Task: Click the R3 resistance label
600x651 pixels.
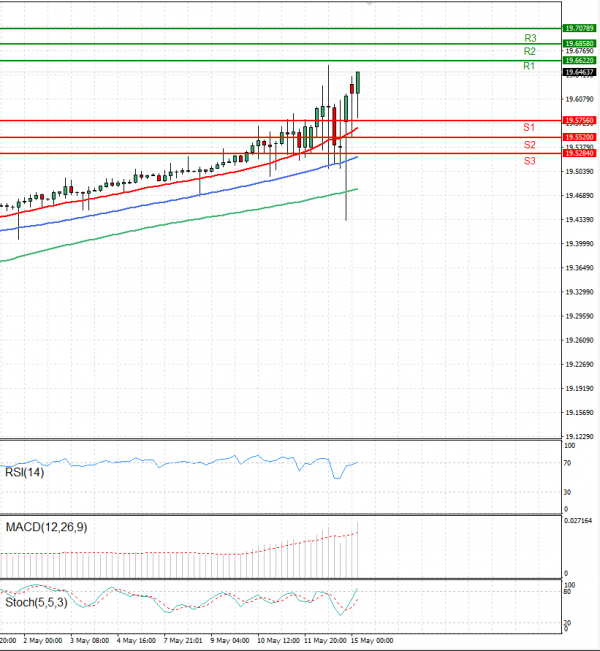Action: (530, 38)
